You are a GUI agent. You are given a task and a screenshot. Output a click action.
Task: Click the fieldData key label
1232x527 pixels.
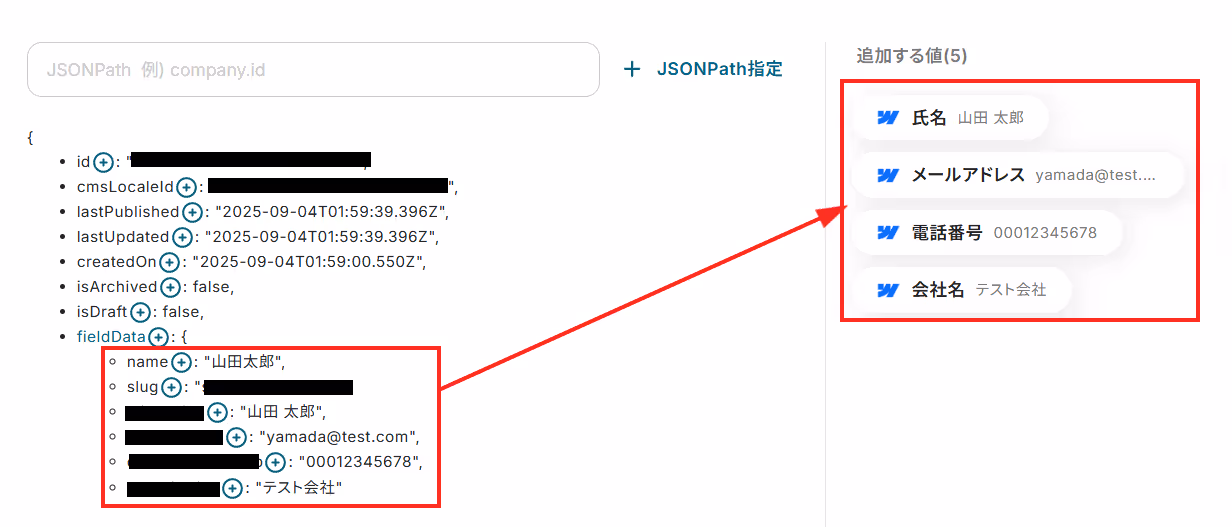[x=111, y=337]
